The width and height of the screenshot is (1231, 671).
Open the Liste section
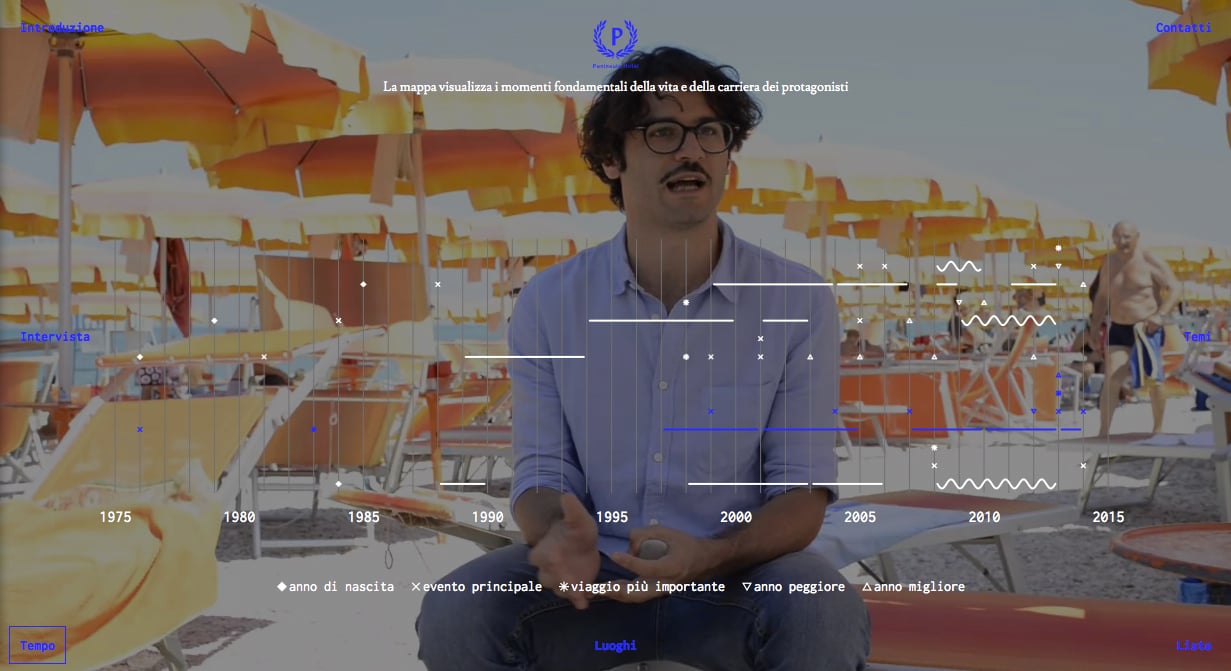click(1193, 645)
